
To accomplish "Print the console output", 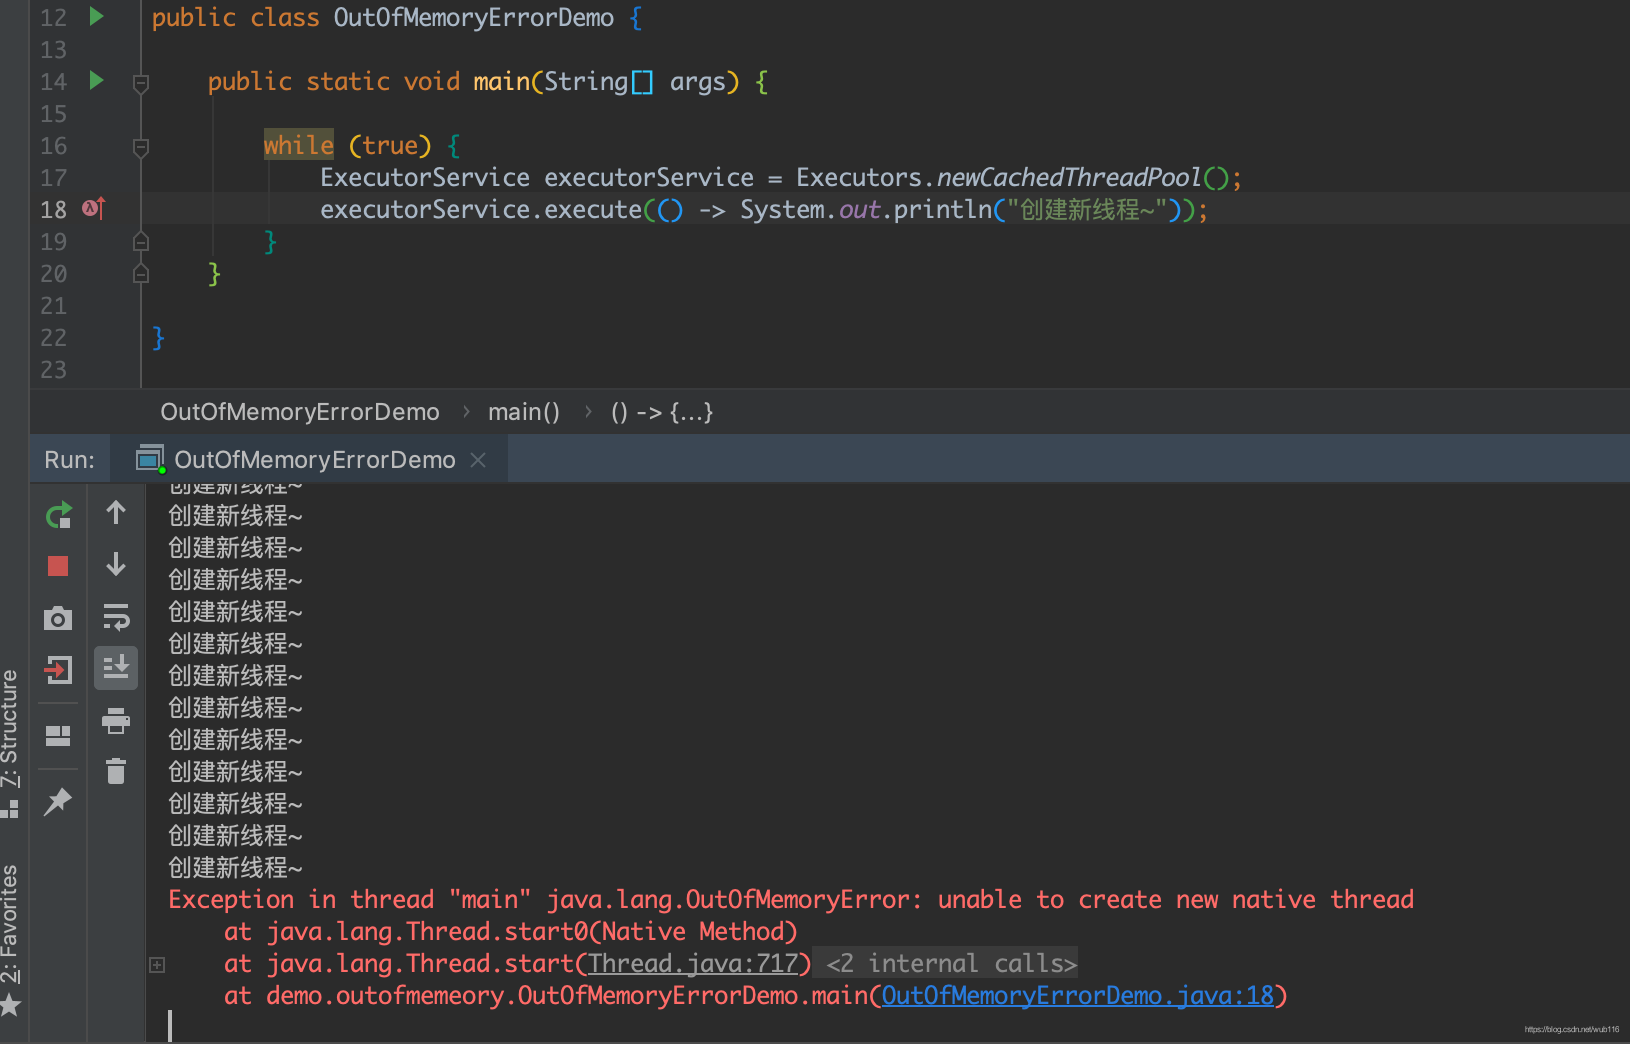I will click(116, 720).
